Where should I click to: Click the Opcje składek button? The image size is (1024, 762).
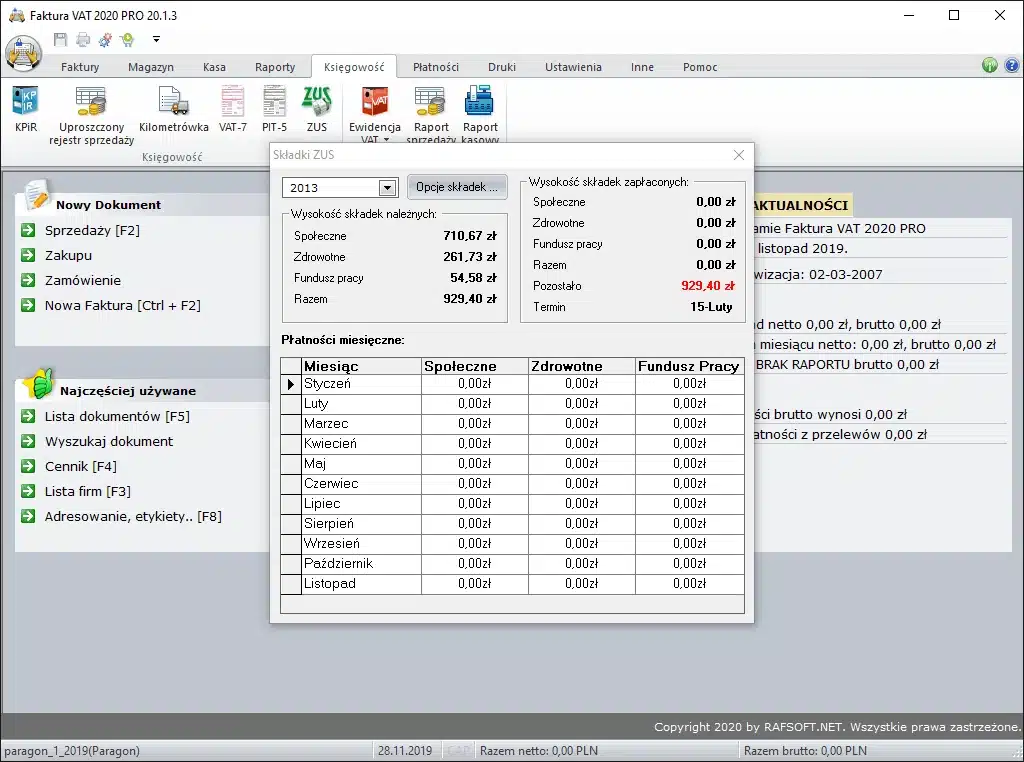pyautogui.click(x=457, y=187)
